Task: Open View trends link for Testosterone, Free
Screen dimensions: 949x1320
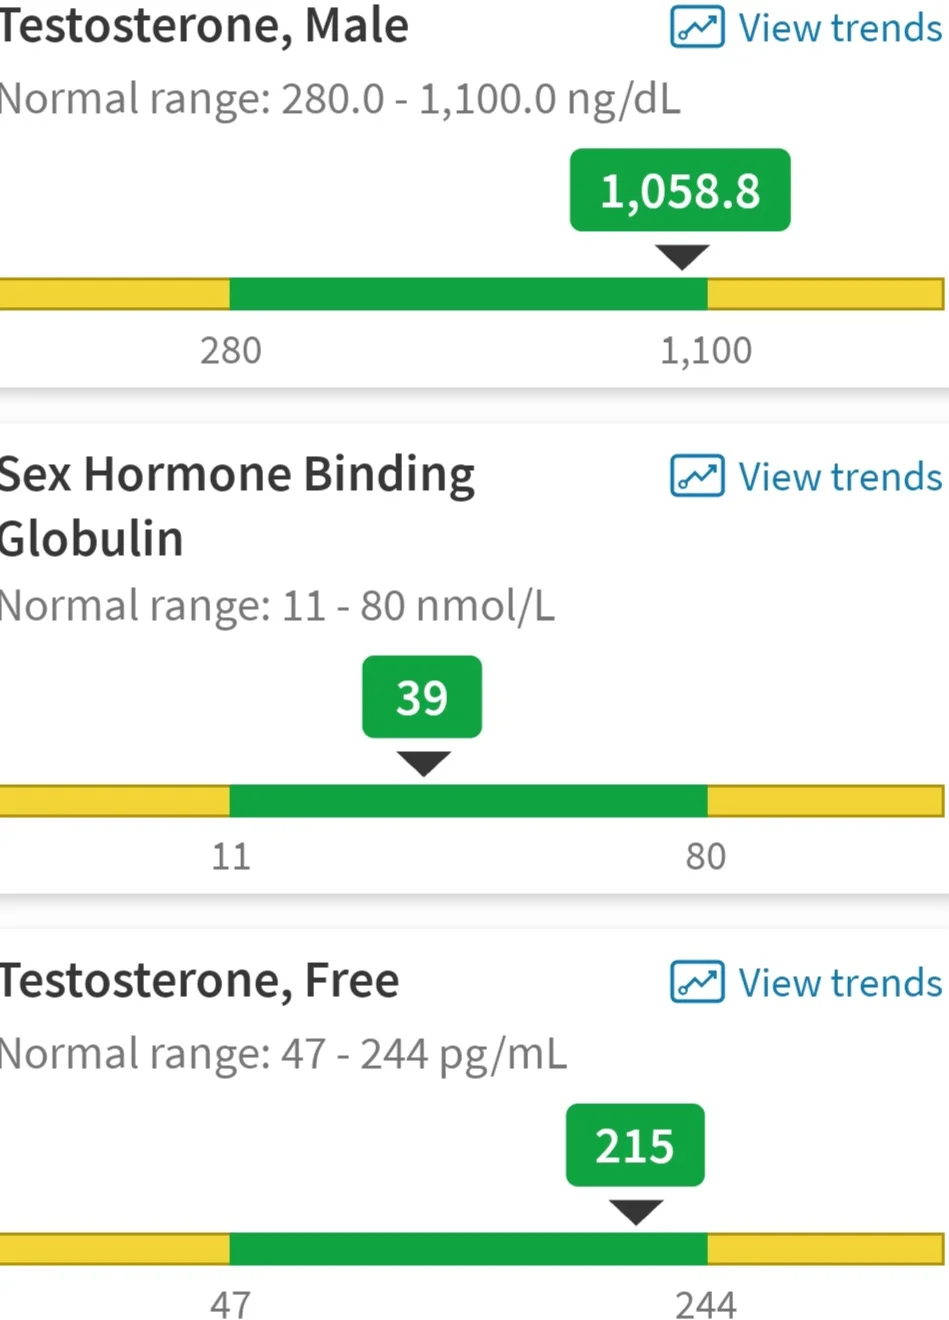Action: 807,982
